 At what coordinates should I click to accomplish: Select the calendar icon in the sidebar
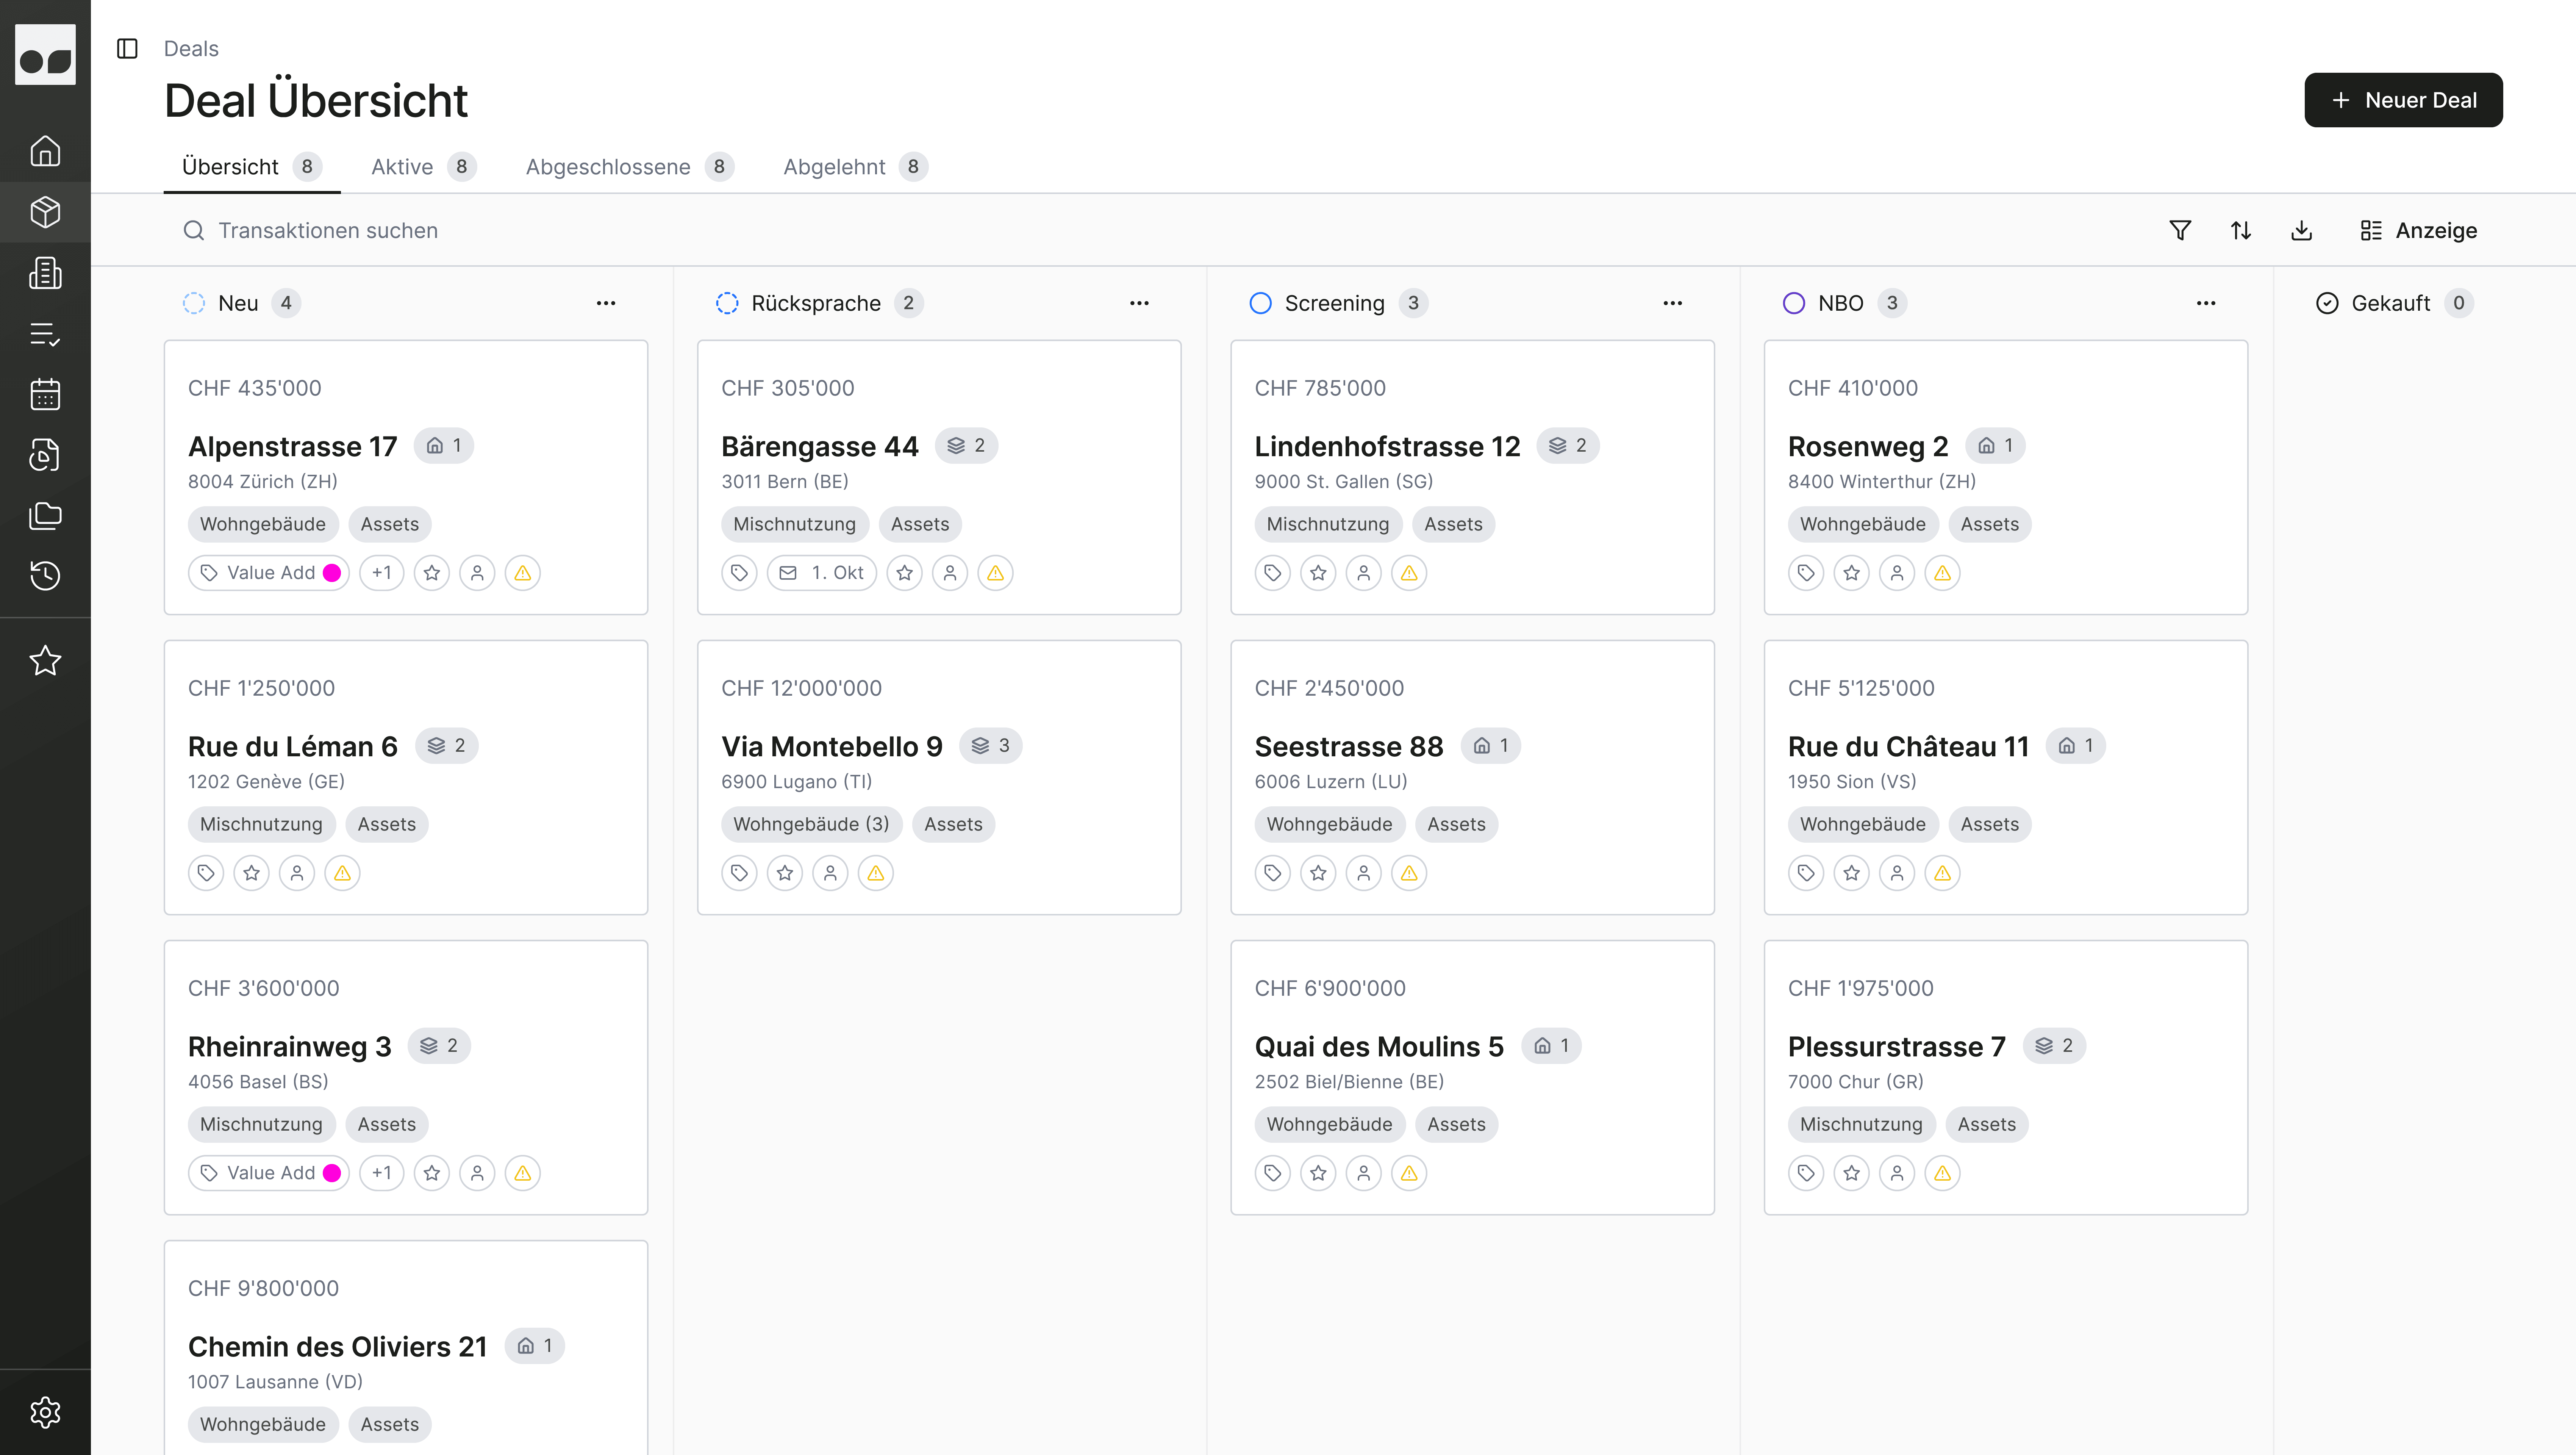coord(45,394)
